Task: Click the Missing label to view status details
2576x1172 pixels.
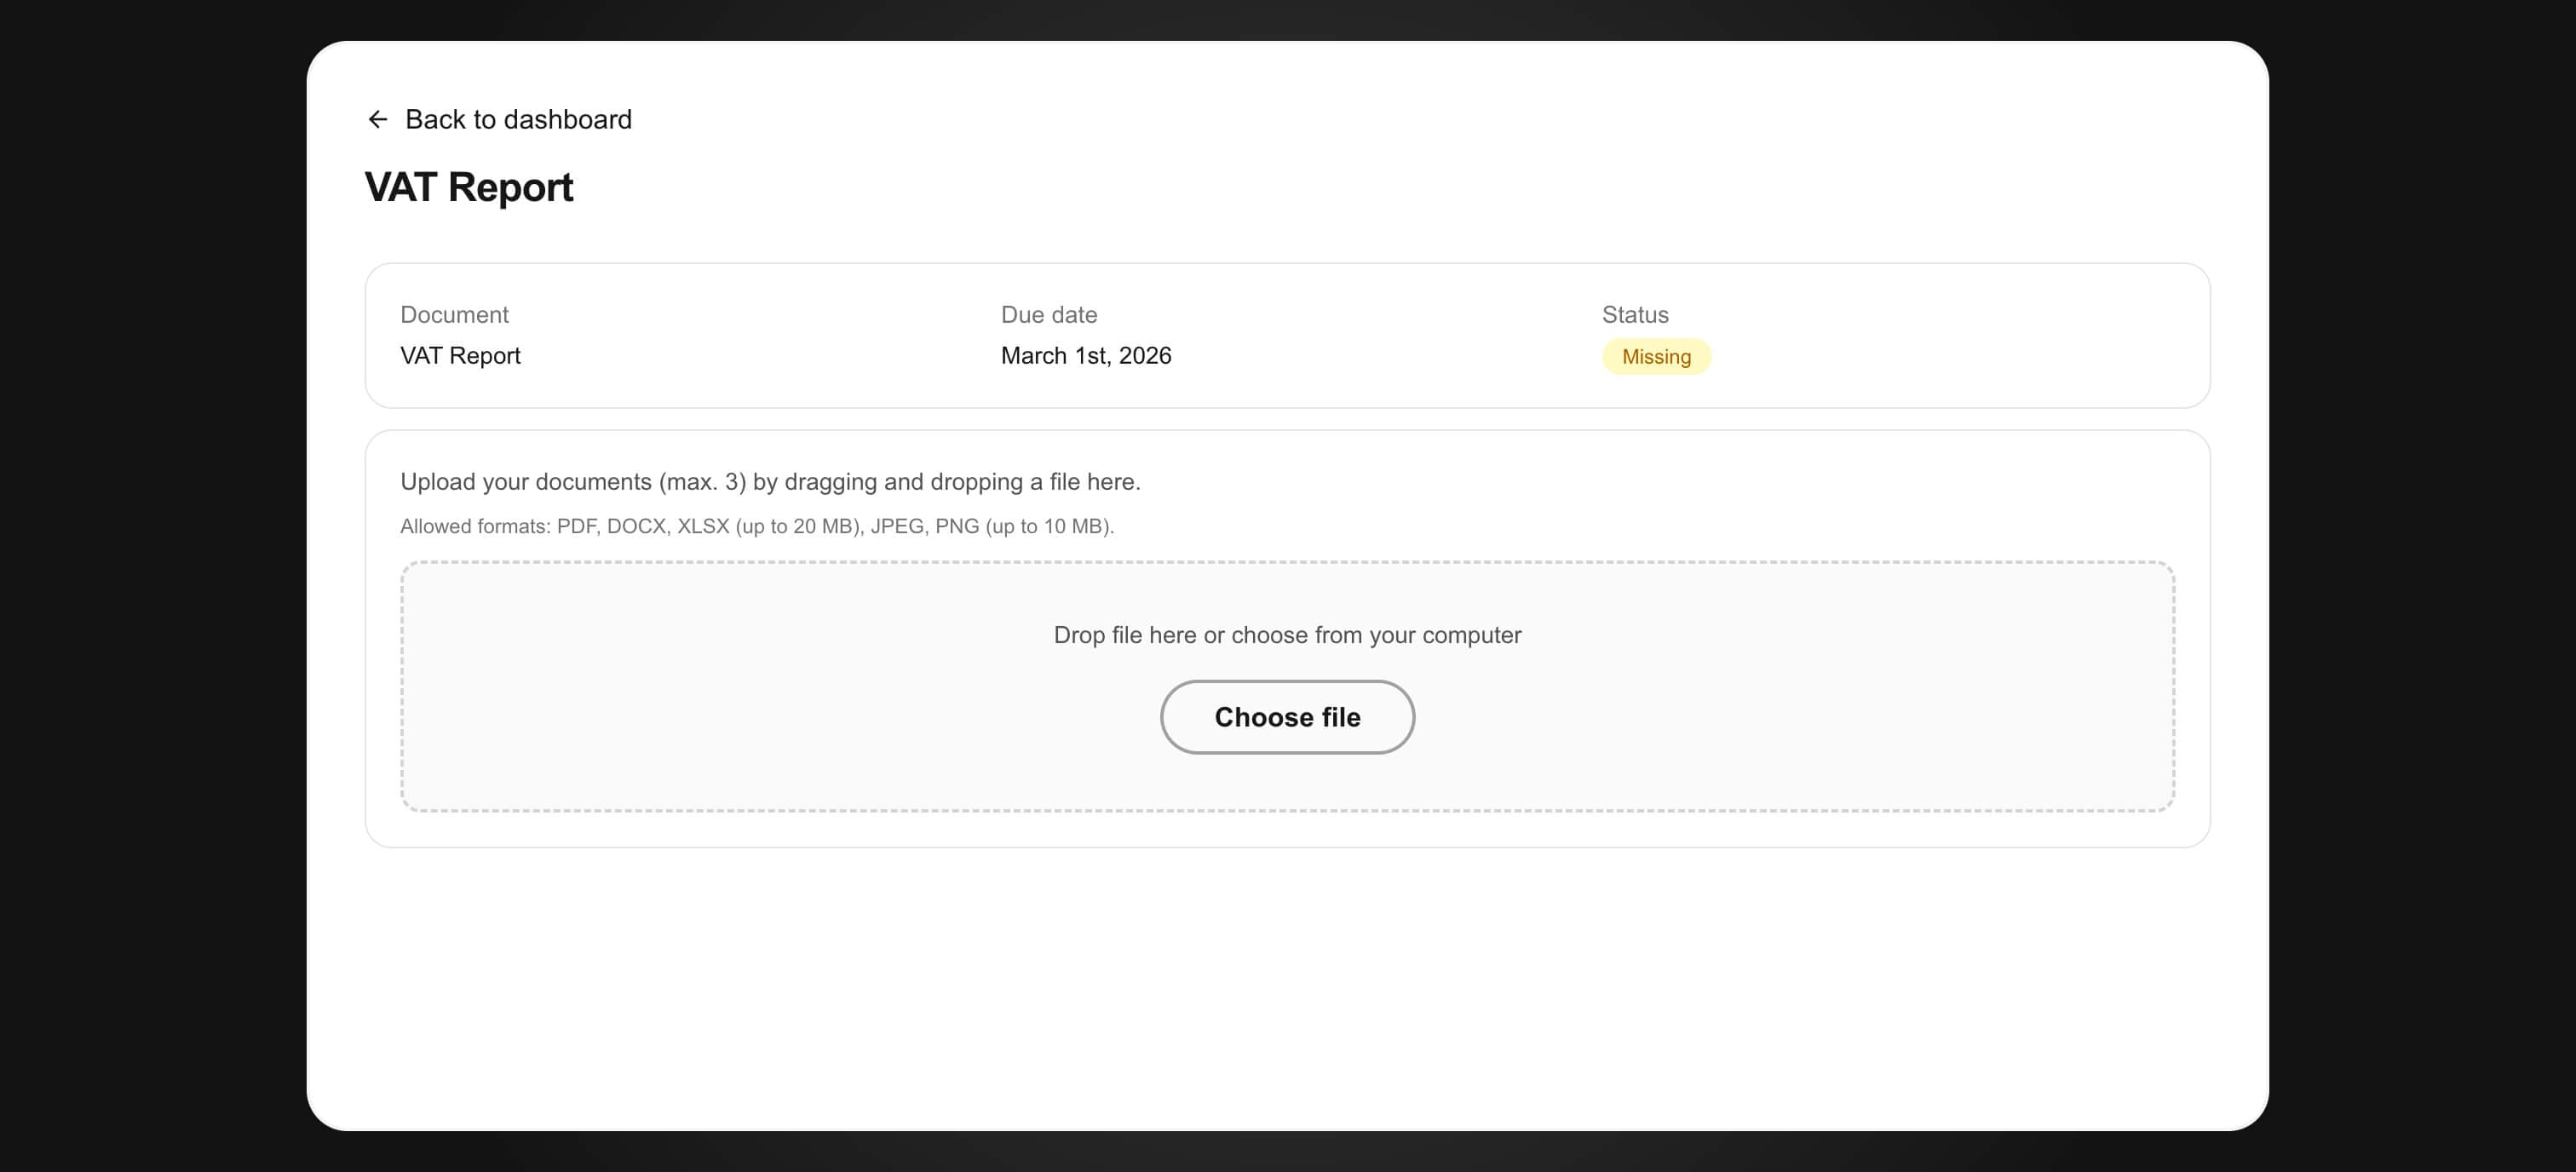Action: 1656,356
